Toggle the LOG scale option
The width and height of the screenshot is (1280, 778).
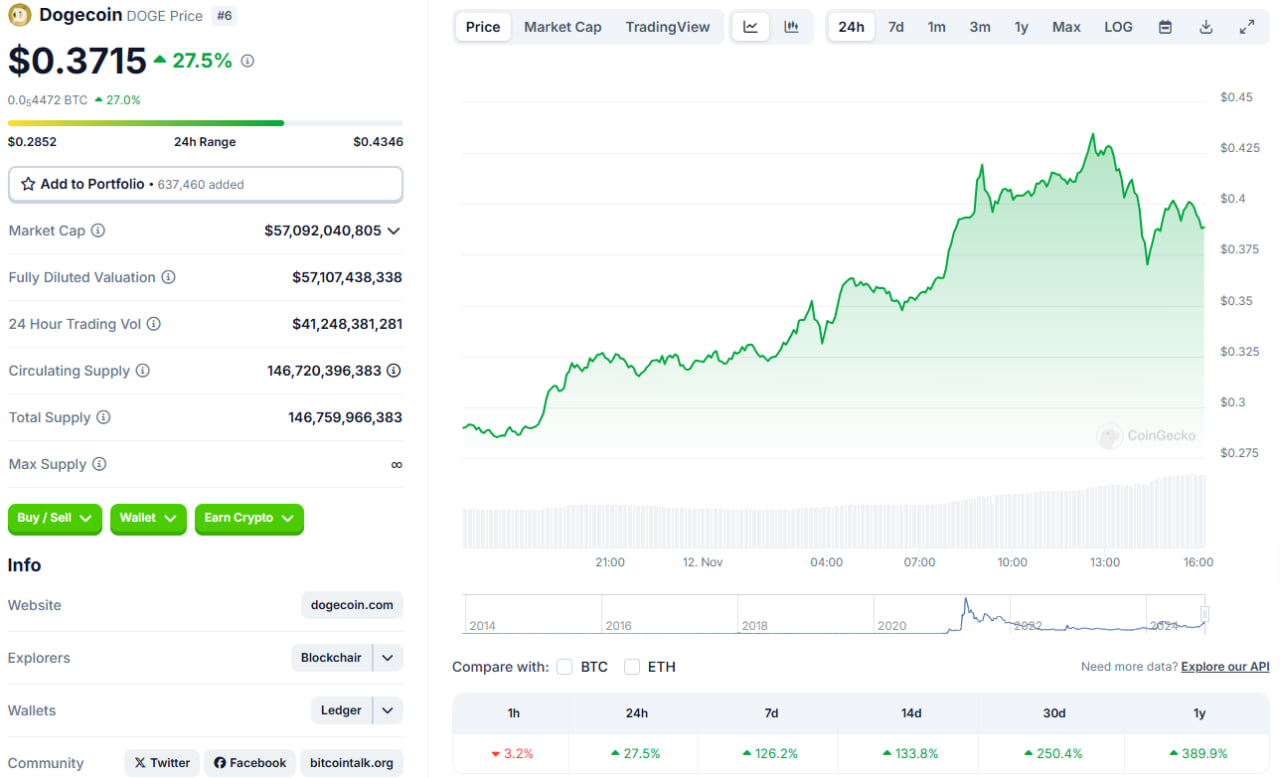point(1118,27)
